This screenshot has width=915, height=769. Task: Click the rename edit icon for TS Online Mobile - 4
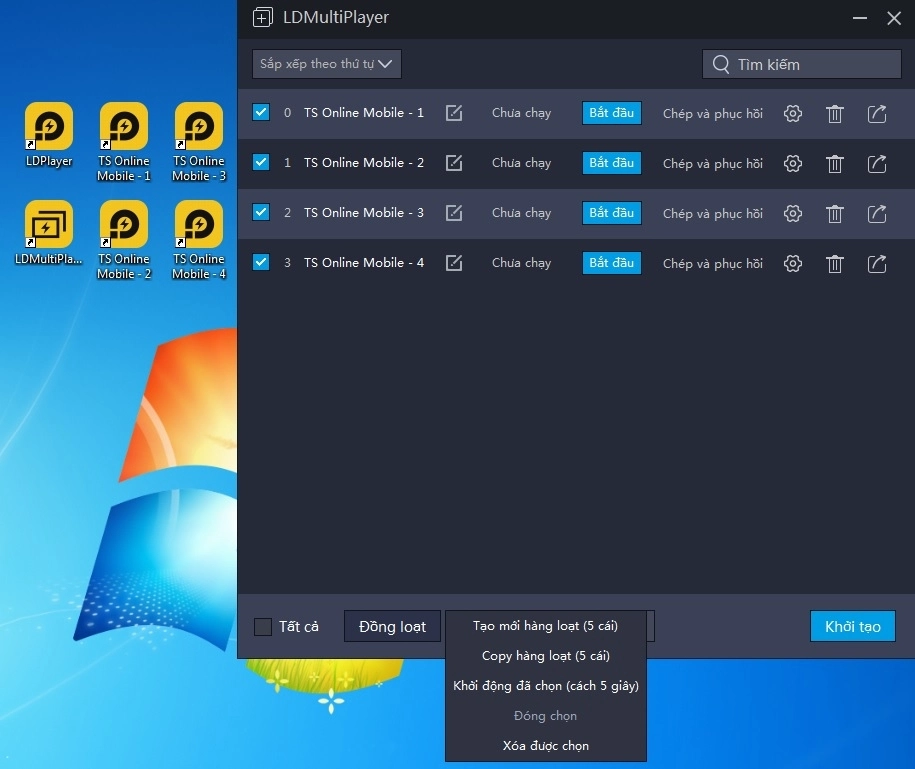point(454,263)
